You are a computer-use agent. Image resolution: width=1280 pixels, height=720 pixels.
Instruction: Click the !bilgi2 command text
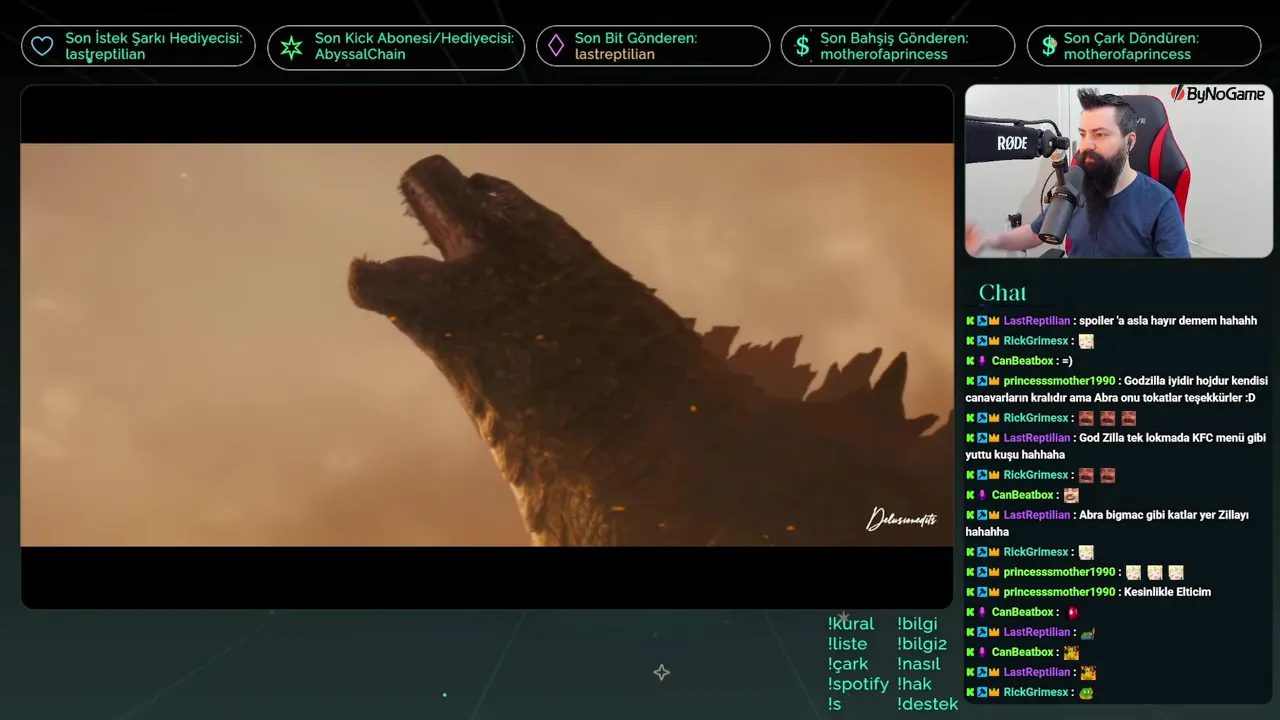[922, 644]
